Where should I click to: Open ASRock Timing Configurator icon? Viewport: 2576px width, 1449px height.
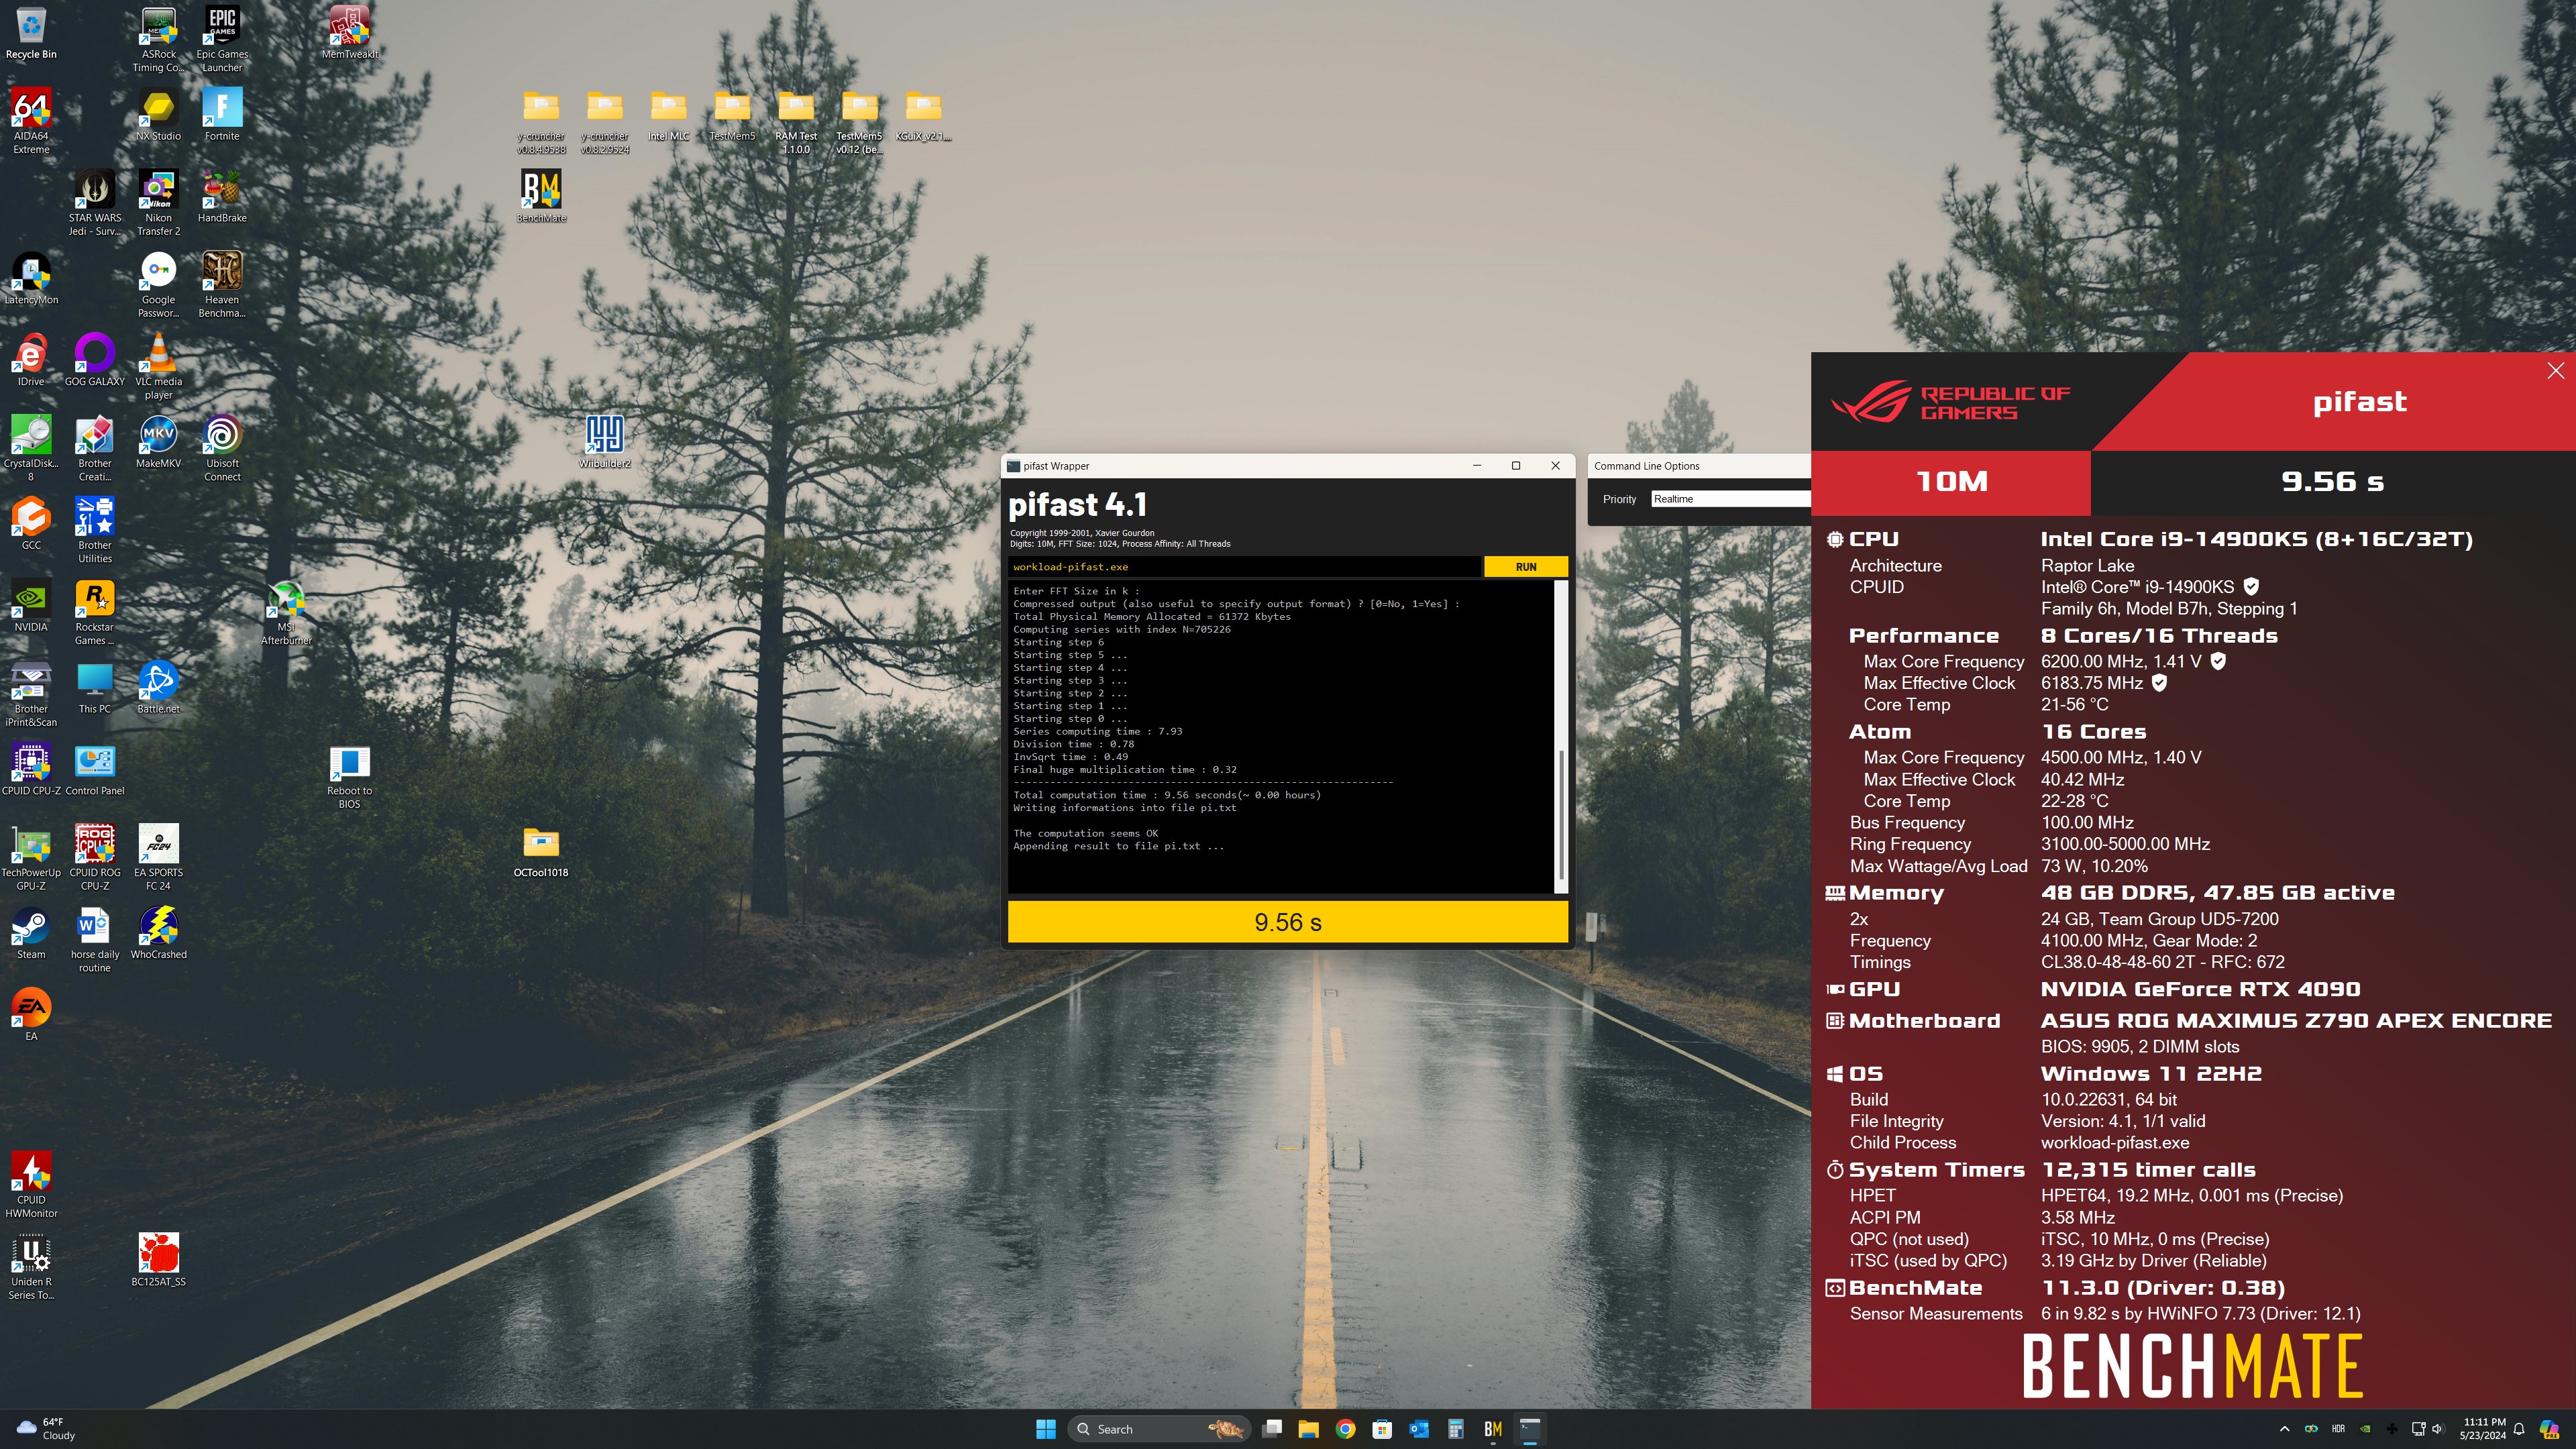(x=158, y=39)
